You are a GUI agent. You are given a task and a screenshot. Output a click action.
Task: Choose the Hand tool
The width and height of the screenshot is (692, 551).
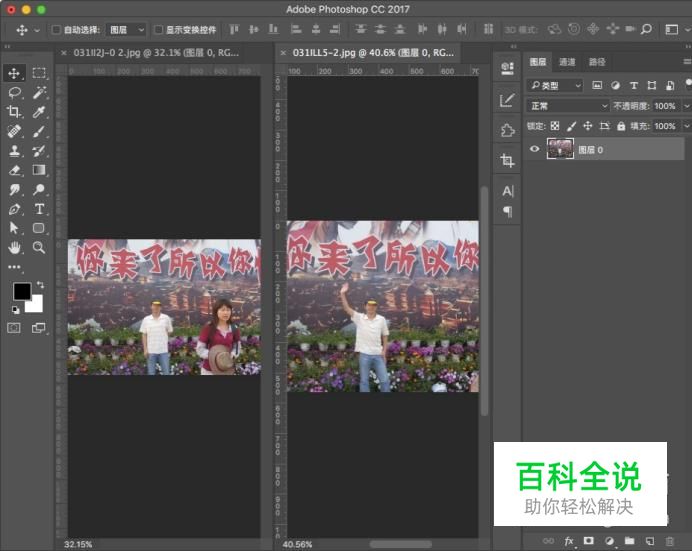tap(14, 247)
